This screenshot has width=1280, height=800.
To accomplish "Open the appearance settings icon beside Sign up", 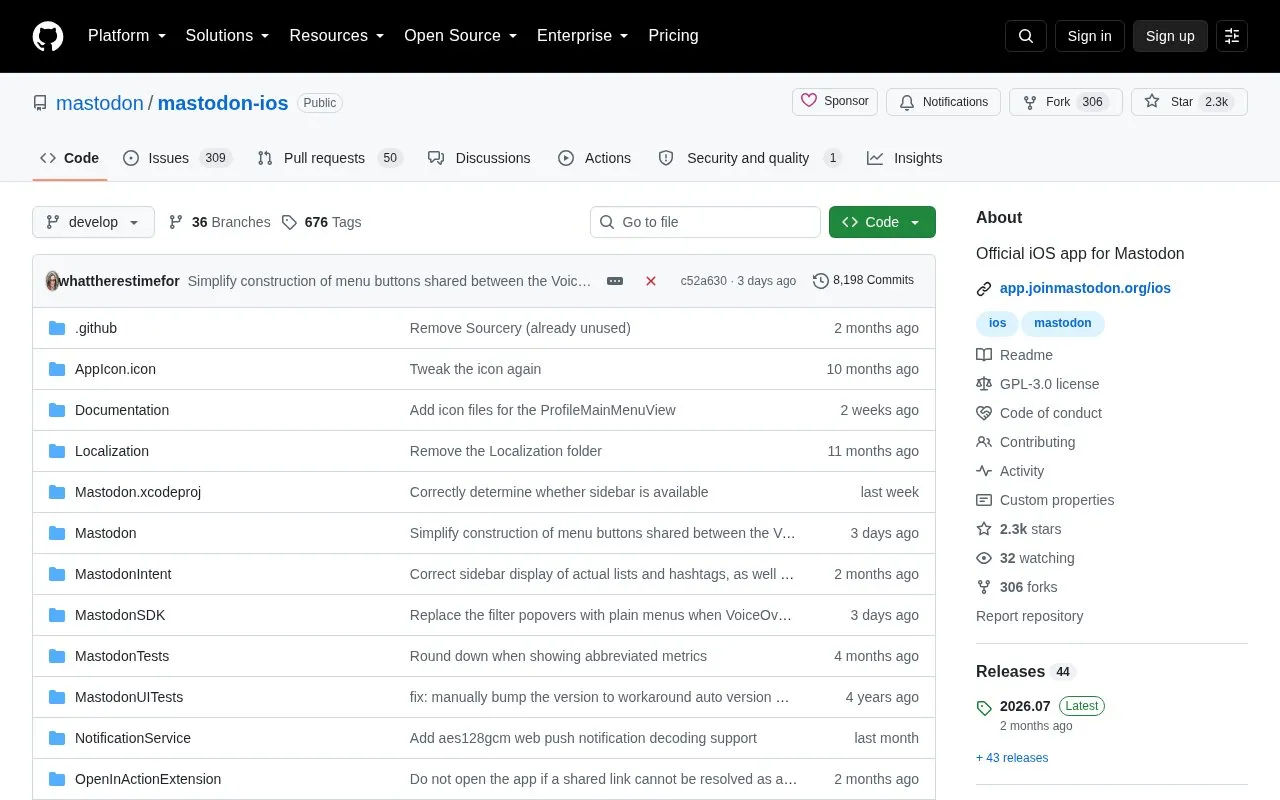I will 1232,36.
